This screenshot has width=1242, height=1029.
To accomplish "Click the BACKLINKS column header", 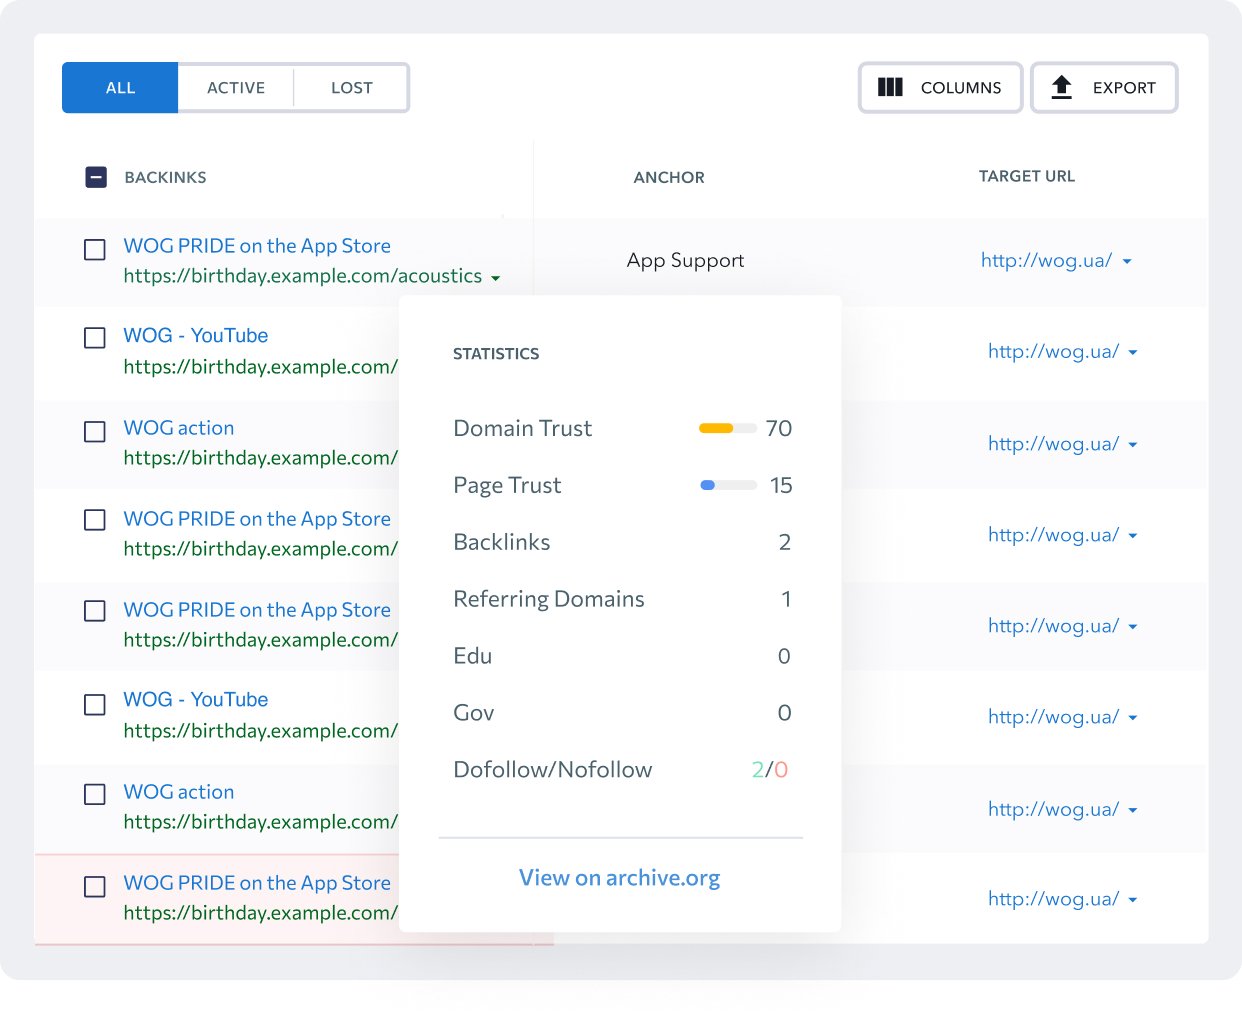I will [165, 178].
